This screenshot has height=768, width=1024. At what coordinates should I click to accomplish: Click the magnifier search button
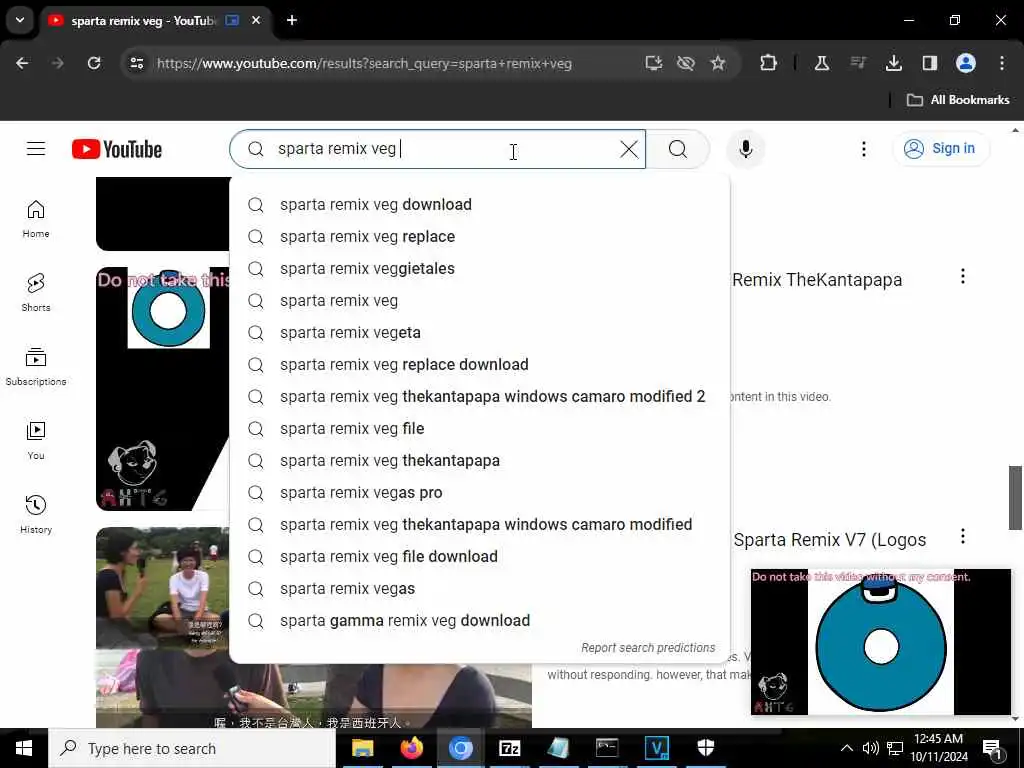click(678, 149)
